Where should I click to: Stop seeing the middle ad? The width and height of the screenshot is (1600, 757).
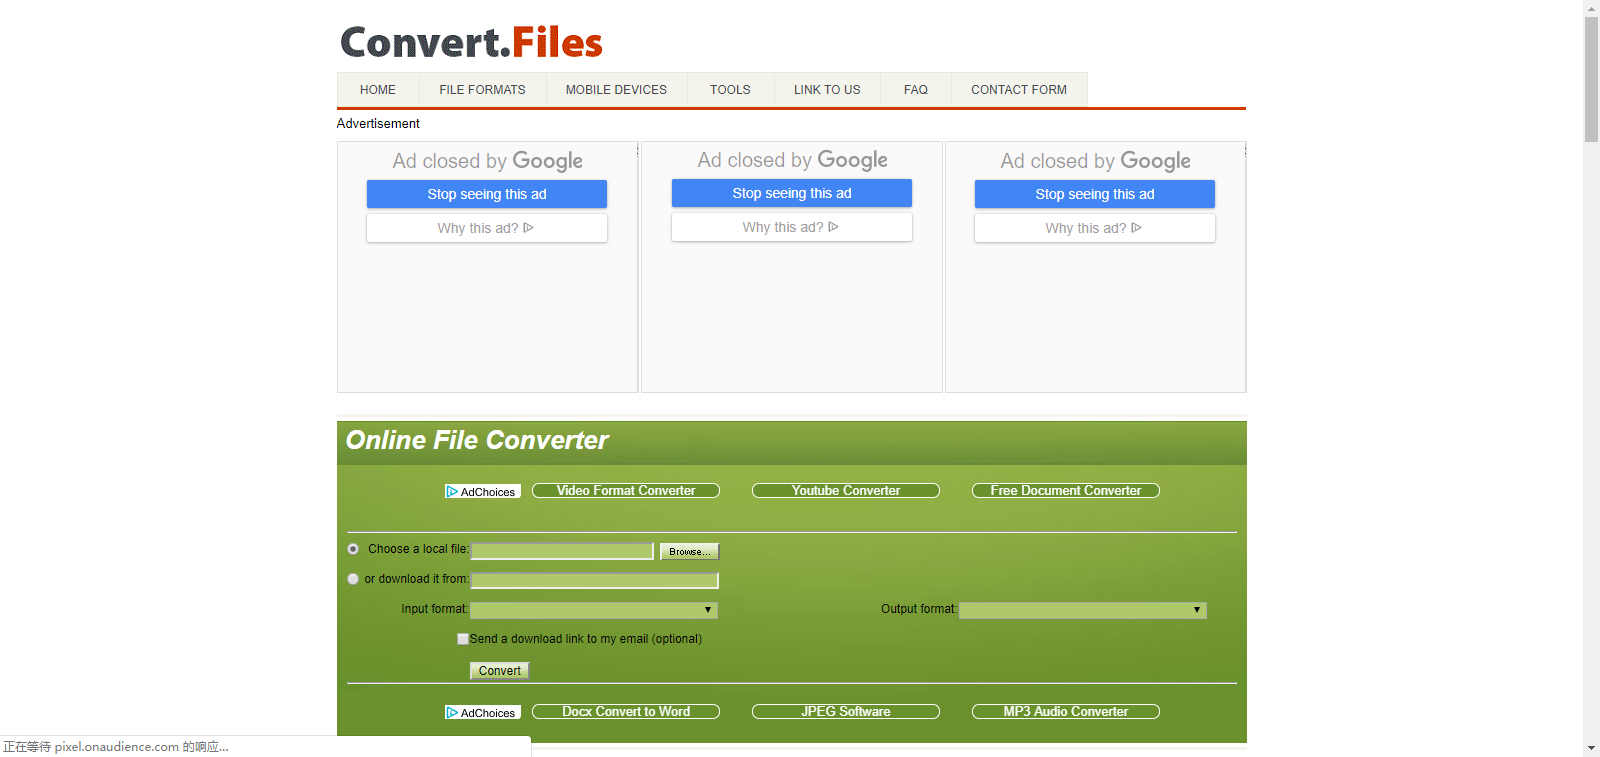792,193
